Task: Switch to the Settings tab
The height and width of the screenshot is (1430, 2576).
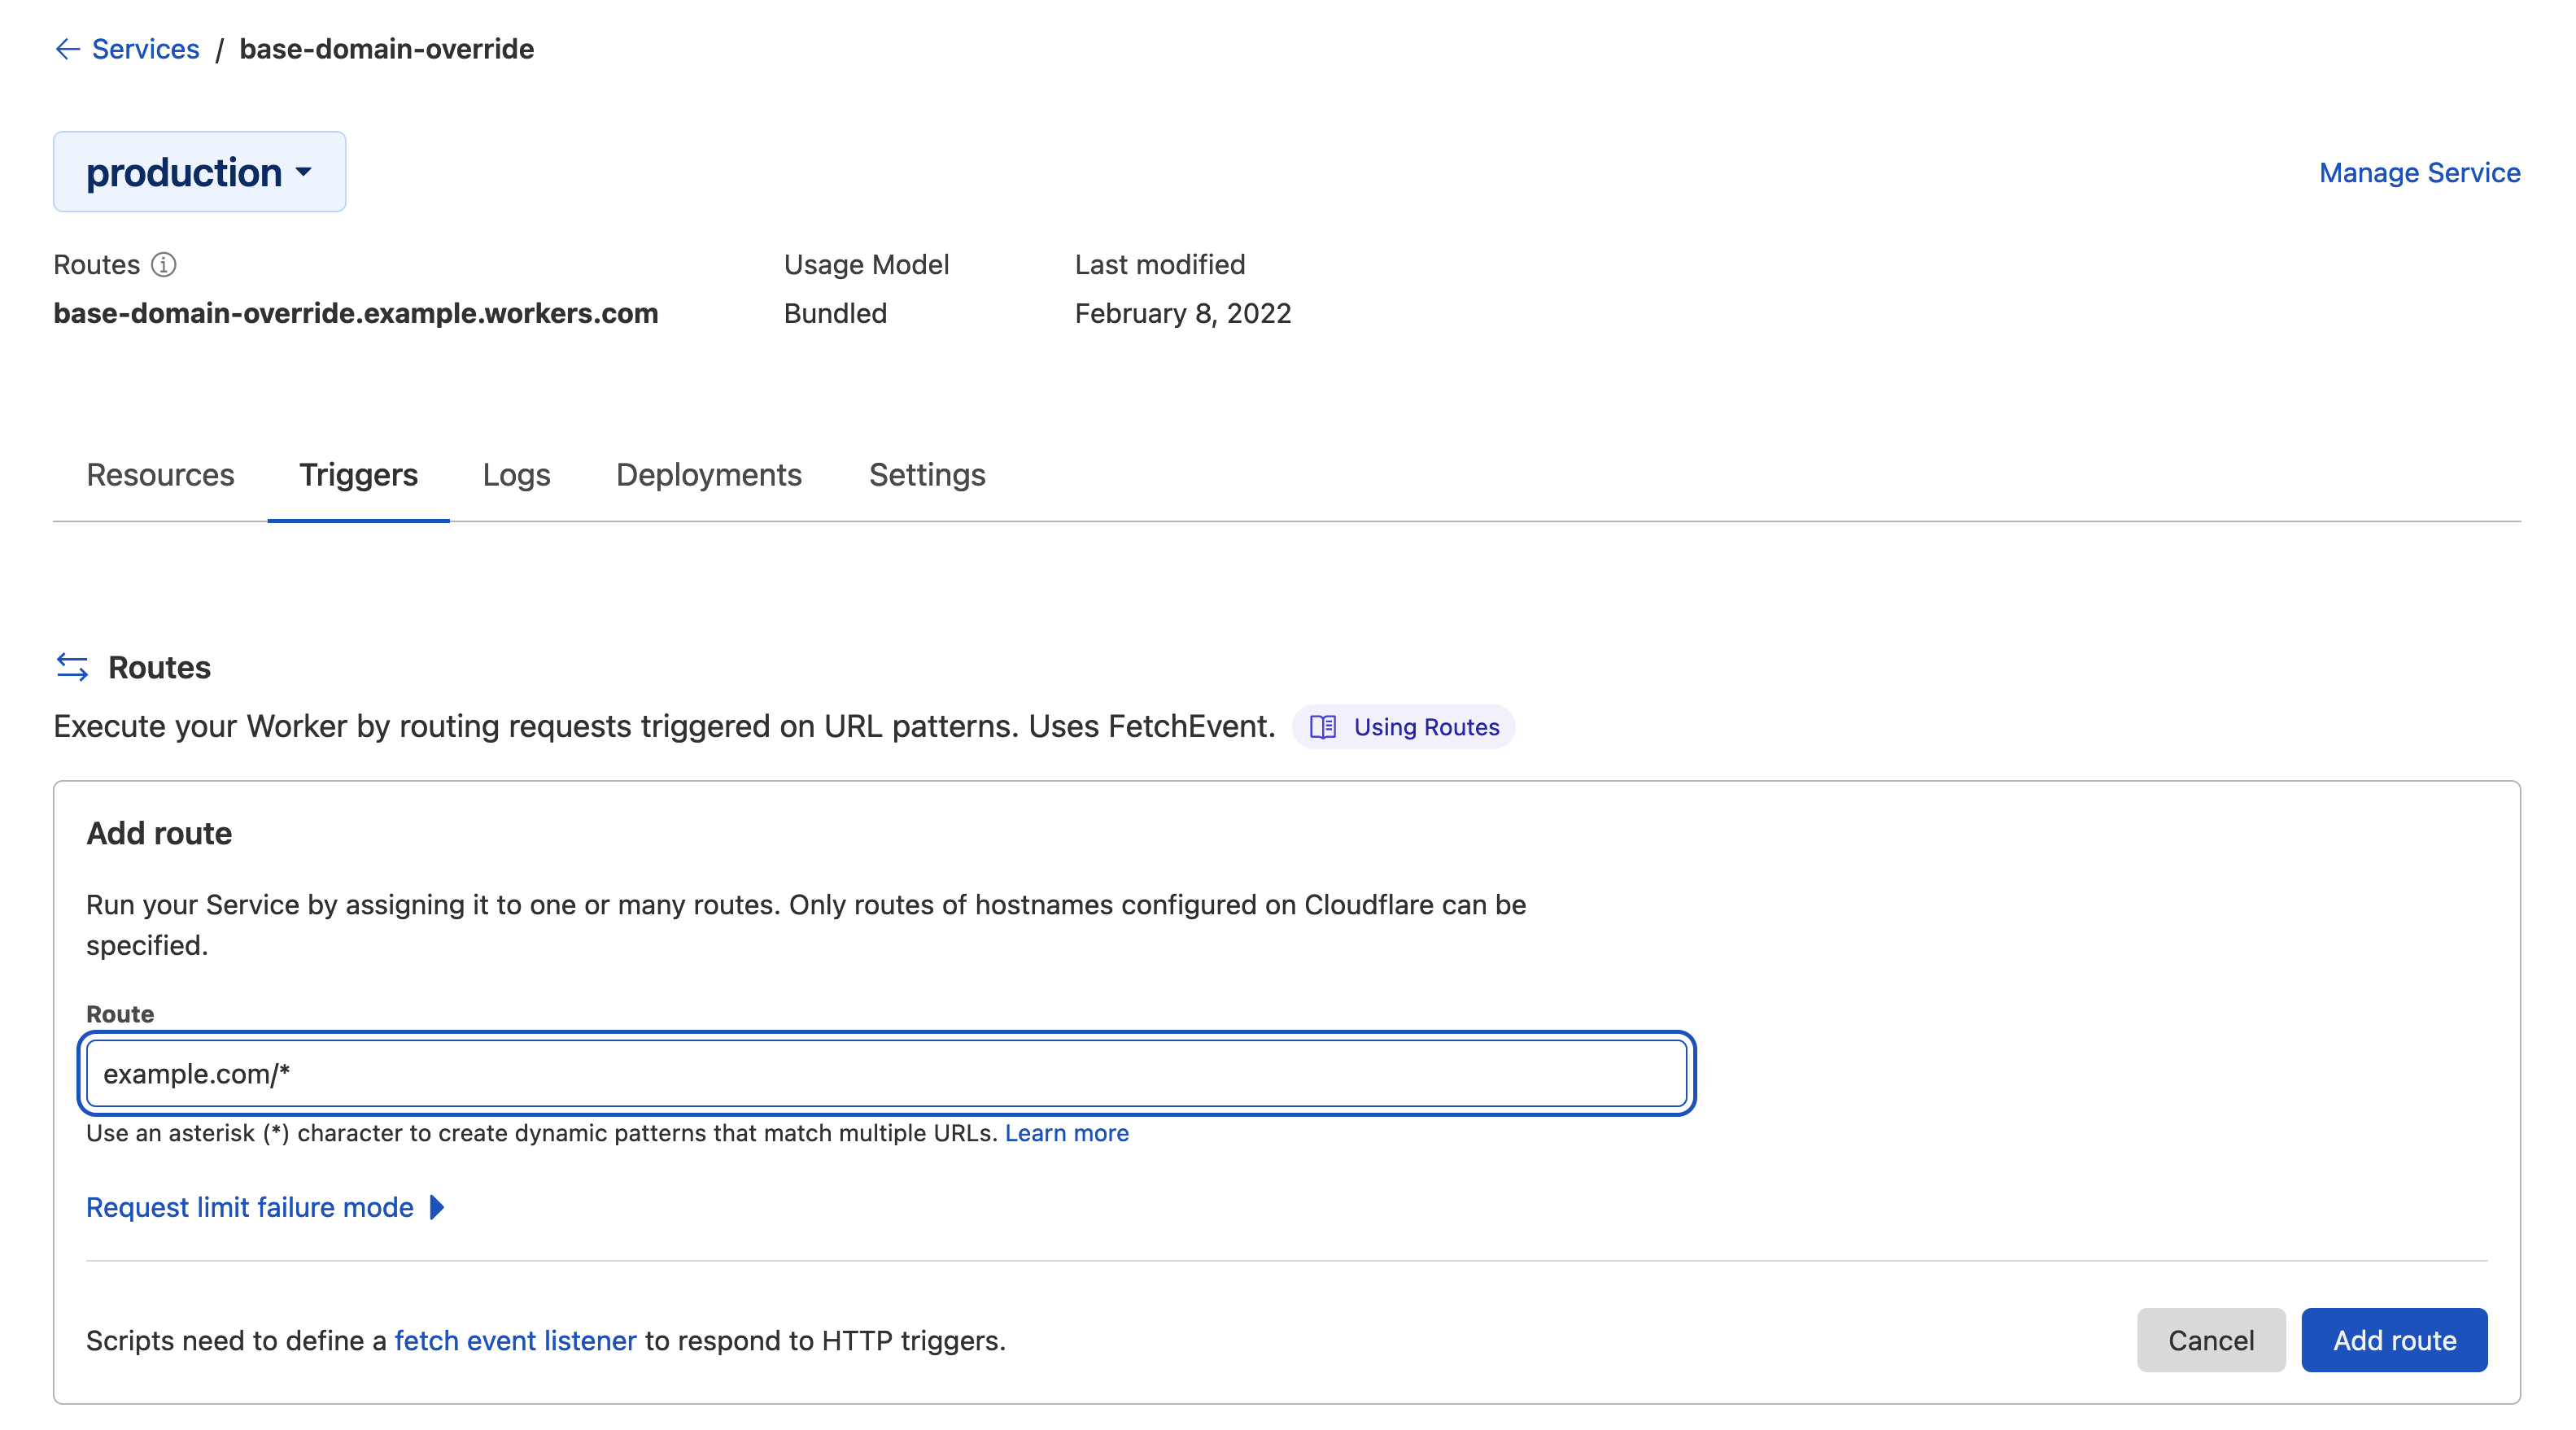Action: click(926, 475)
